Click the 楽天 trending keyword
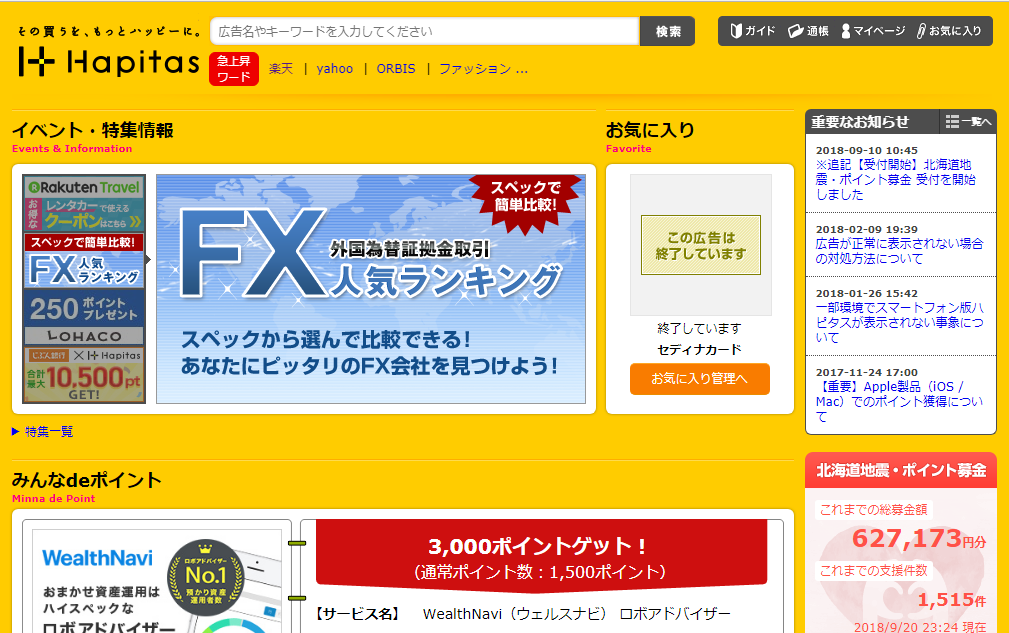 (x=281, y=69)
